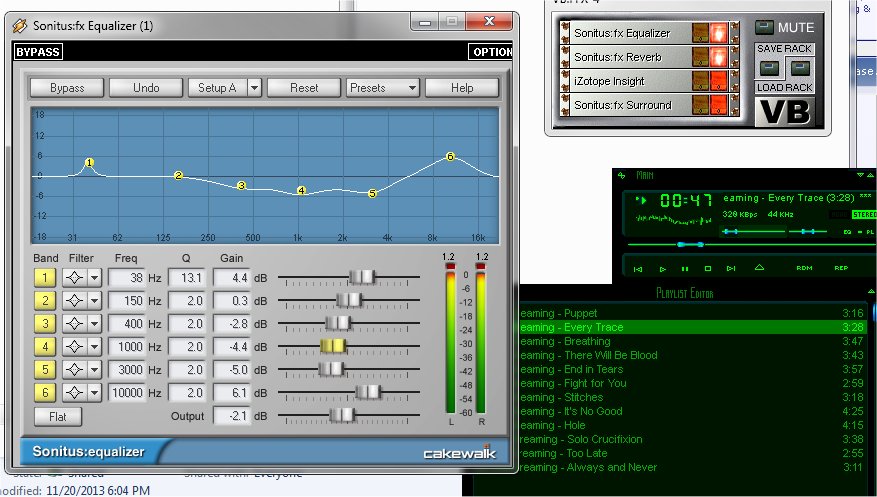Select band 2 node on the EQ graph
Screen dimensions: 877x497
[178, 176]
